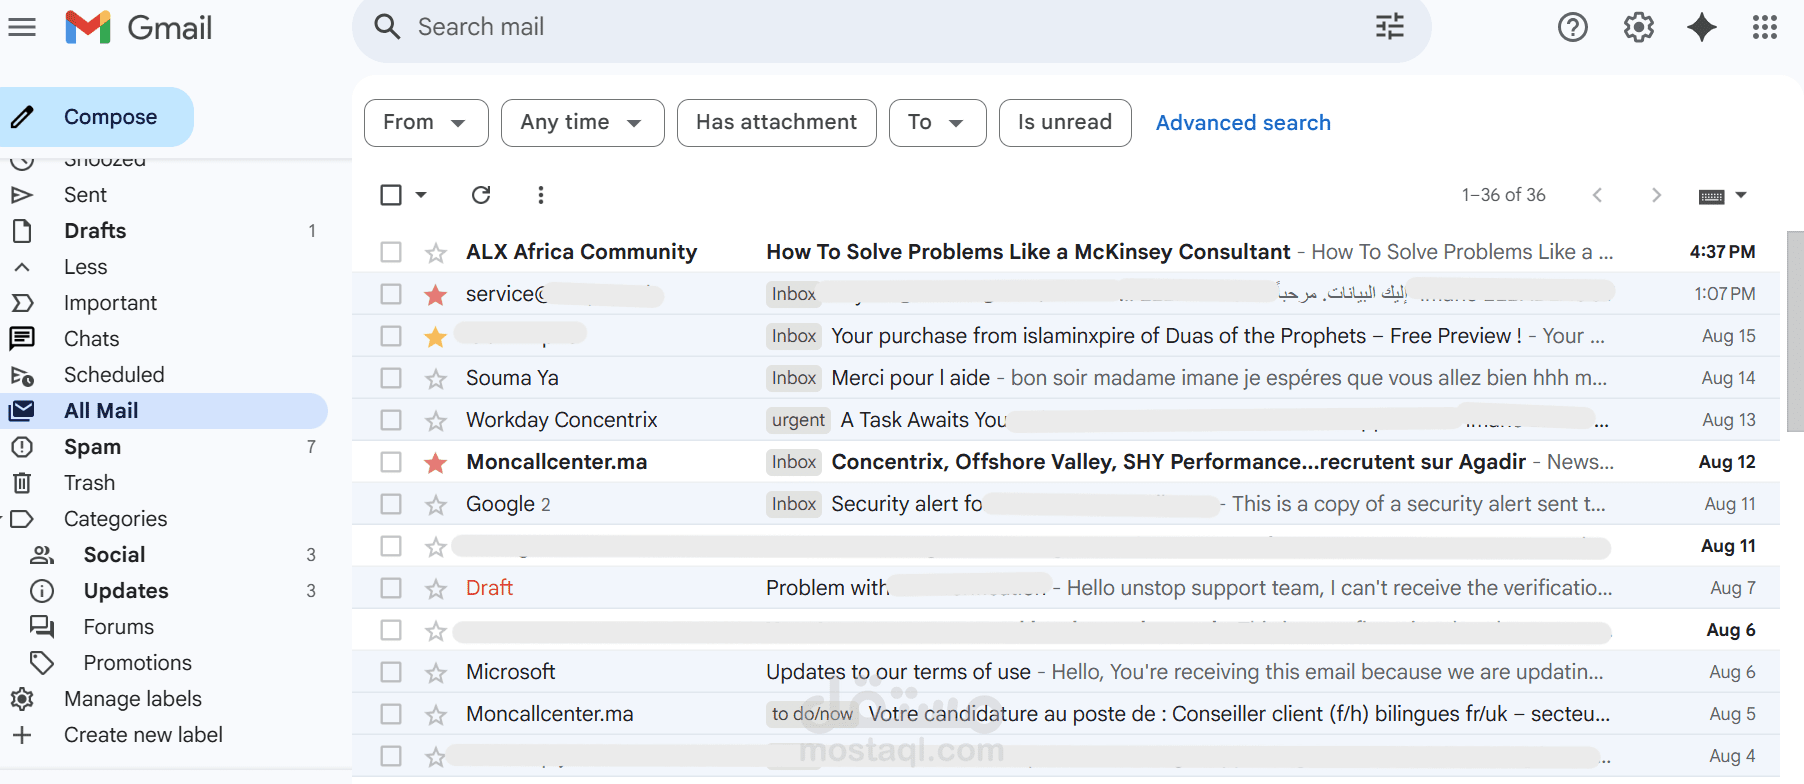The image size is (1804, 784).
Task: Select the Google security alert checkbox
Action: coord(391,504)
